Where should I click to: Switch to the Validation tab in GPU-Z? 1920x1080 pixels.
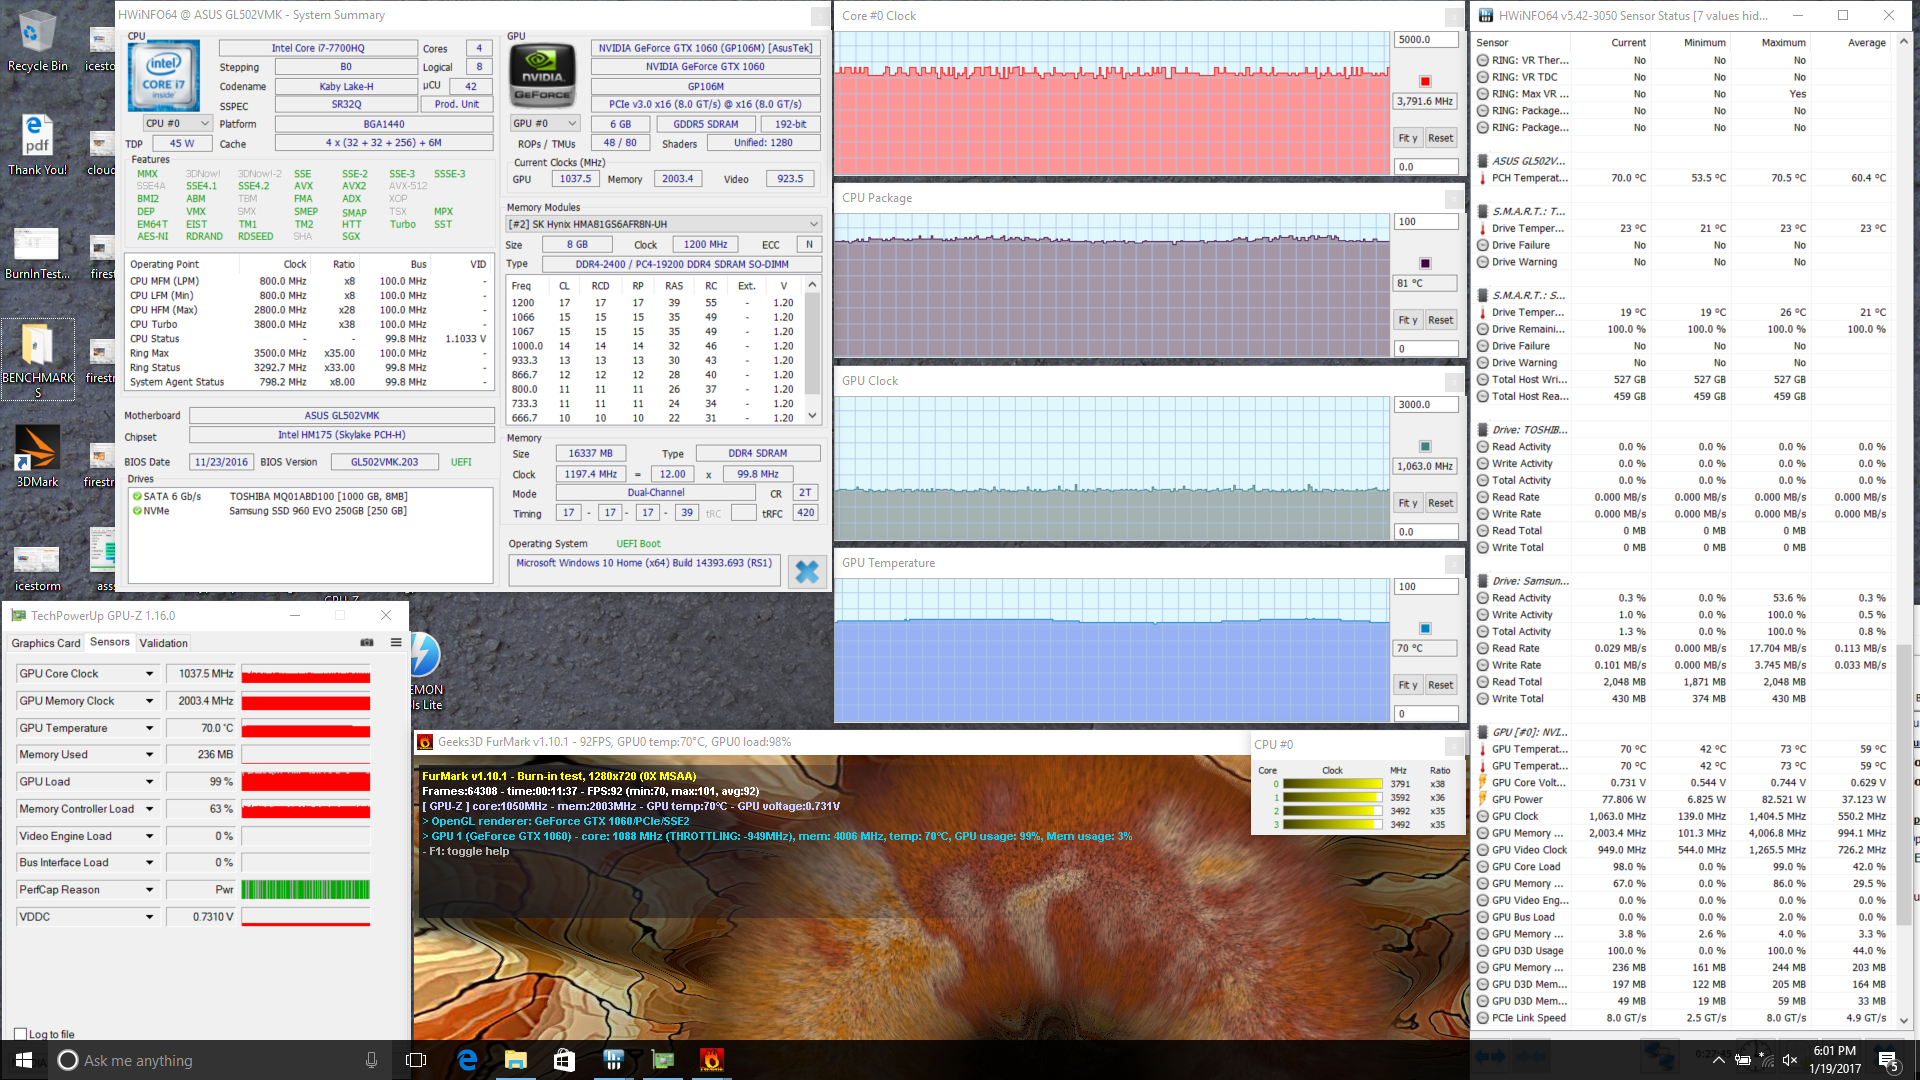point(163,643)
